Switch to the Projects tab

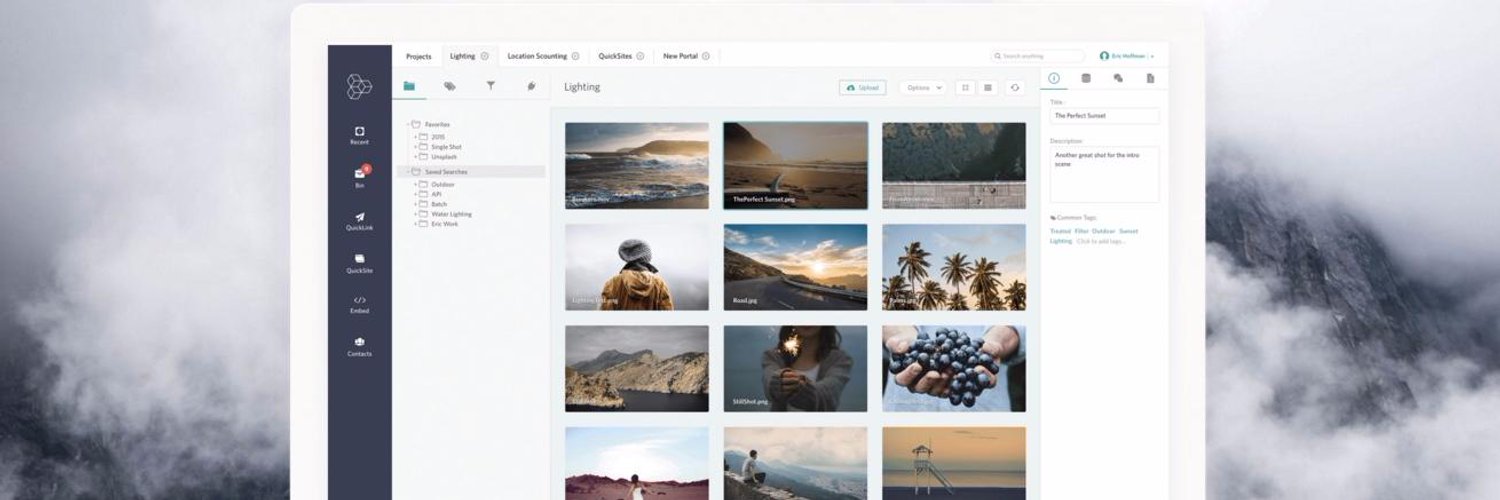(418, 56)
